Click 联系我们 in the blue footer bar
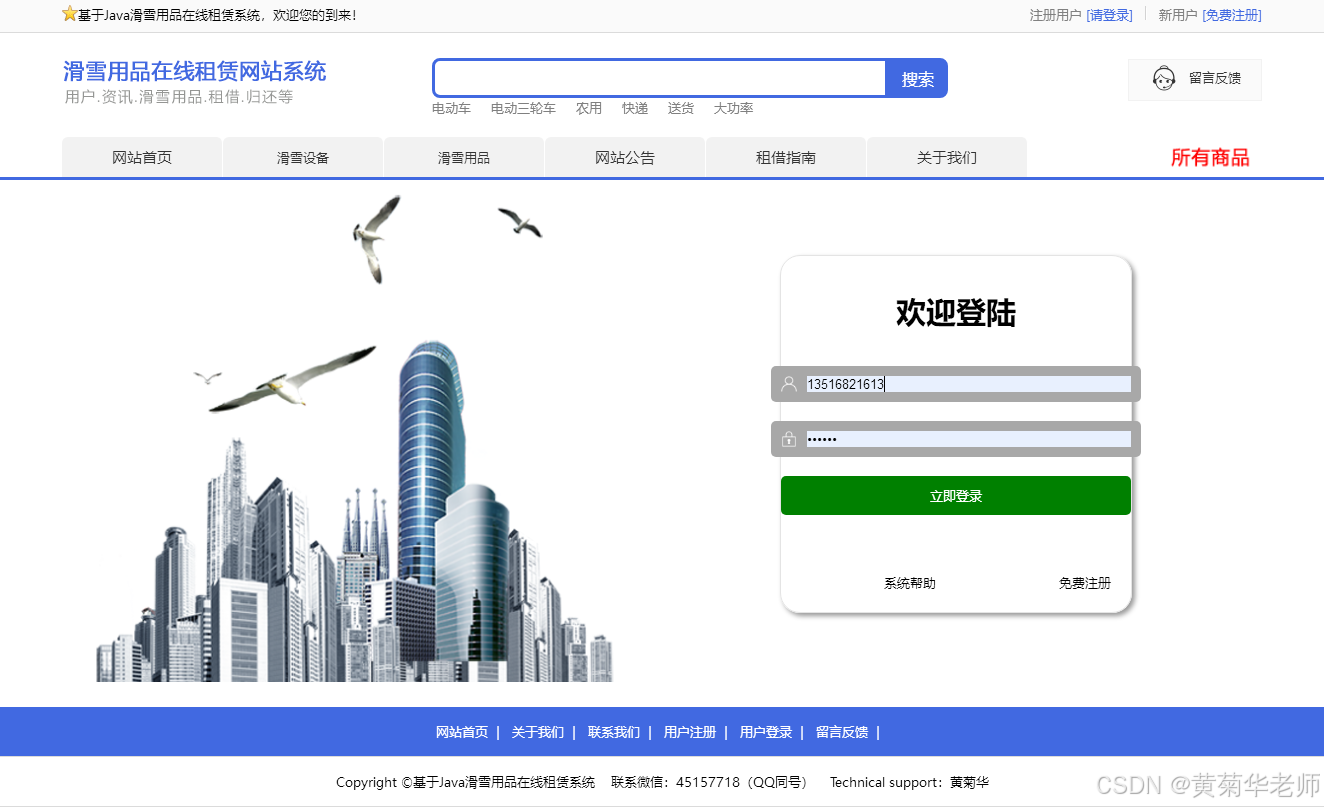 coord(614,732)
